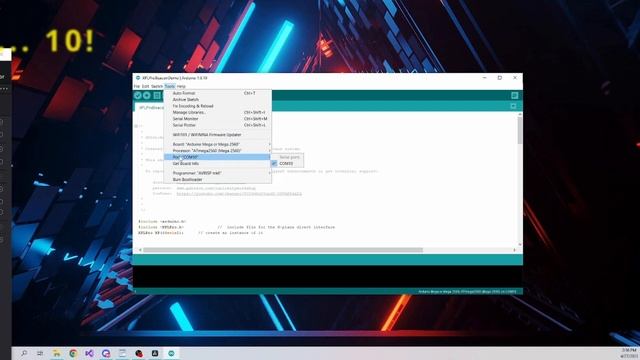This screenshot has height=360, width=640.
Task: Expand the Port COM59 submenu
Action: [217, 157]
